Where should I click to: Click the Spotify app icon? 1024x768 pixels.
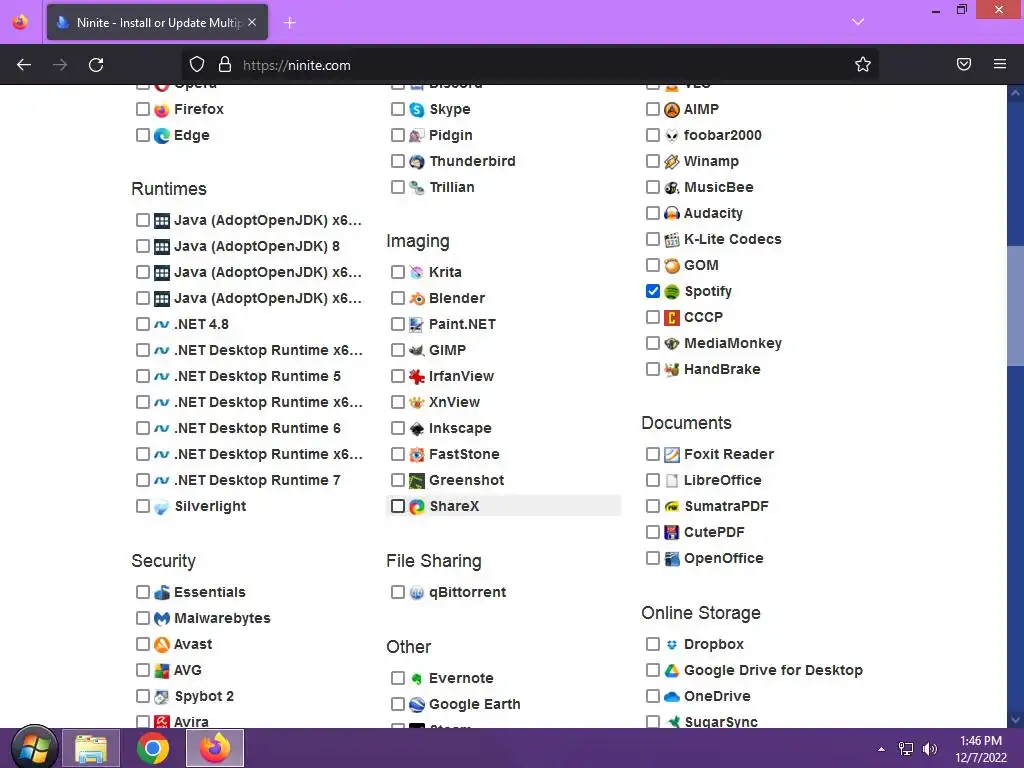click(x=671, y=291)
